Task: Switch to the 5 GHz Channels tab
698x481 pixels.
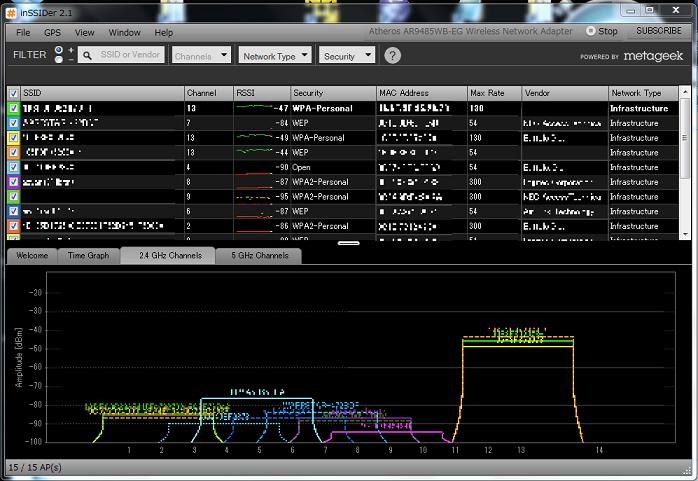Action: (260, 256)
